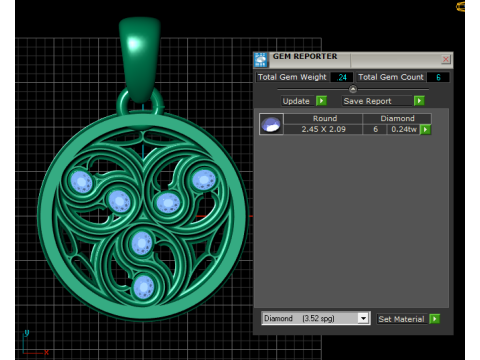Click the green arrow next to Set Material
Screen dimensions: 480x360
435,319
